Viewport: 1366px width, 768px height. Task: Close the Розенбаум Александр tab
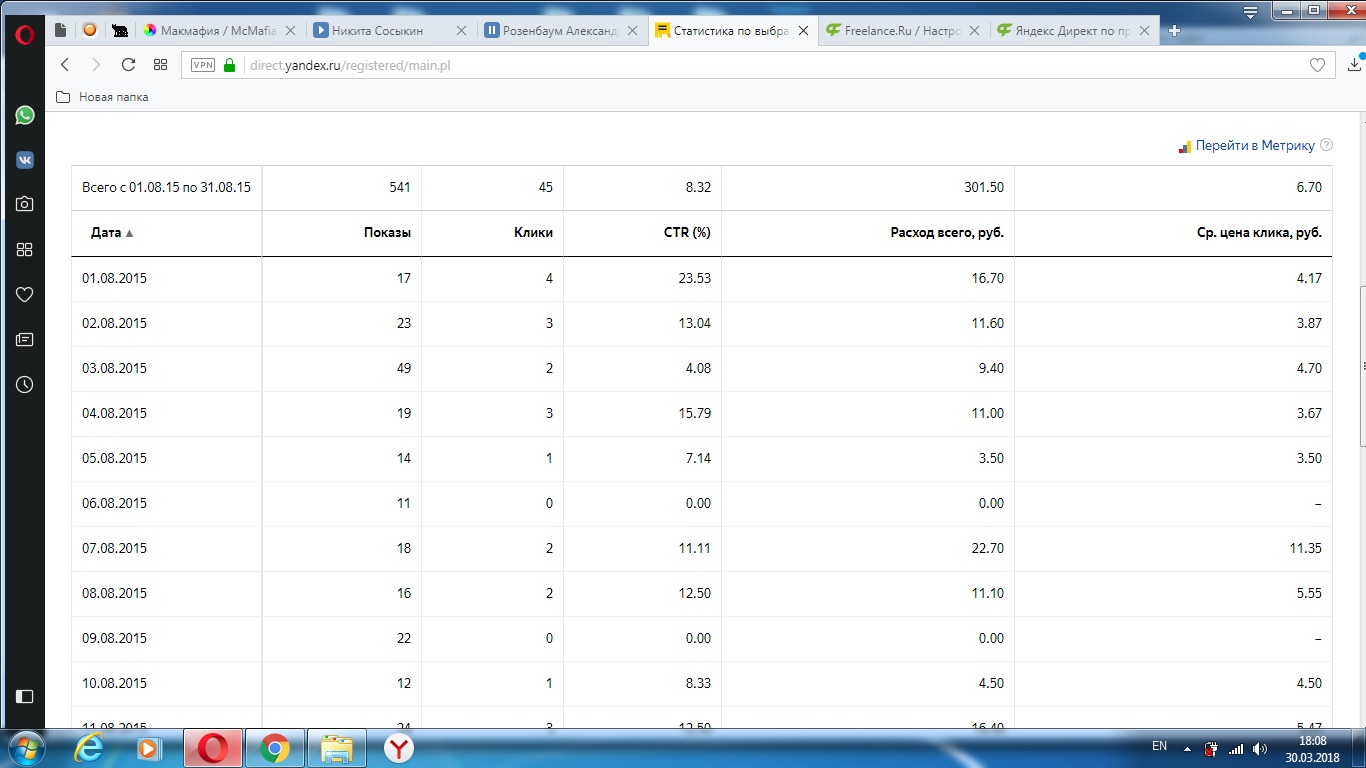631,31
